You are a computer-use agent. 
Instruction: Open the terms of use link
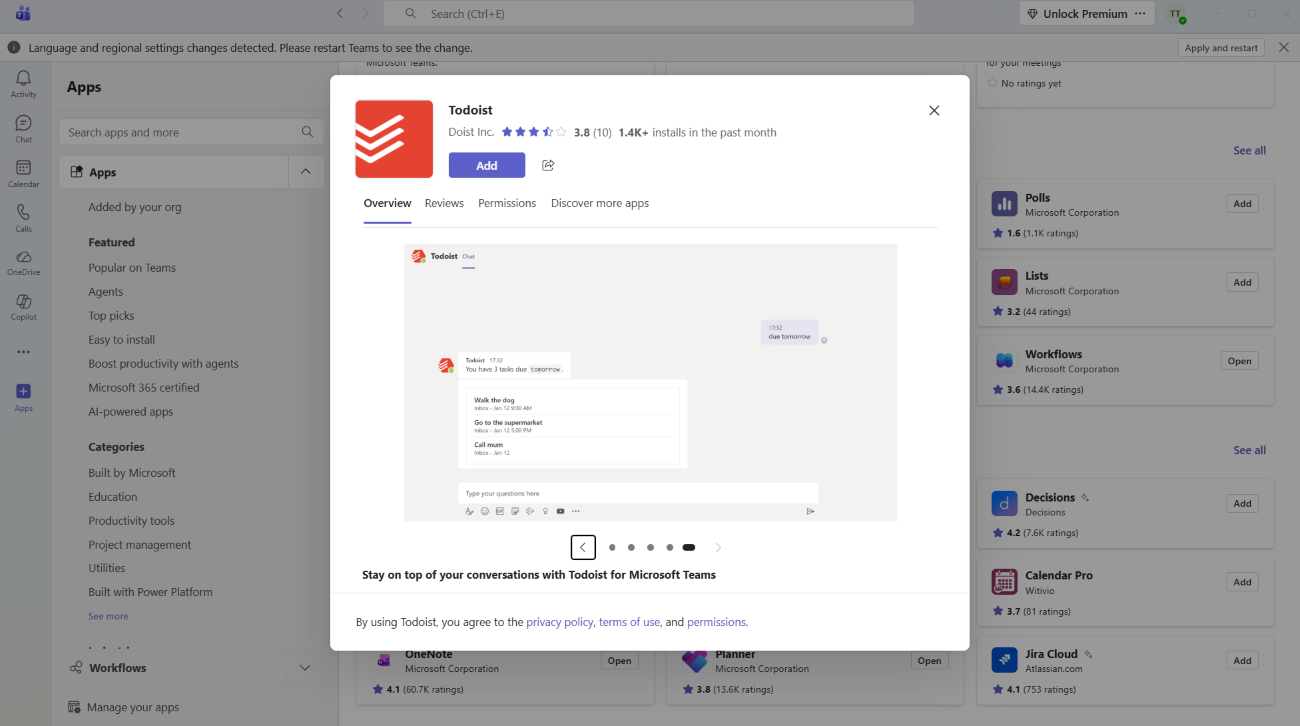pos(630,622)
